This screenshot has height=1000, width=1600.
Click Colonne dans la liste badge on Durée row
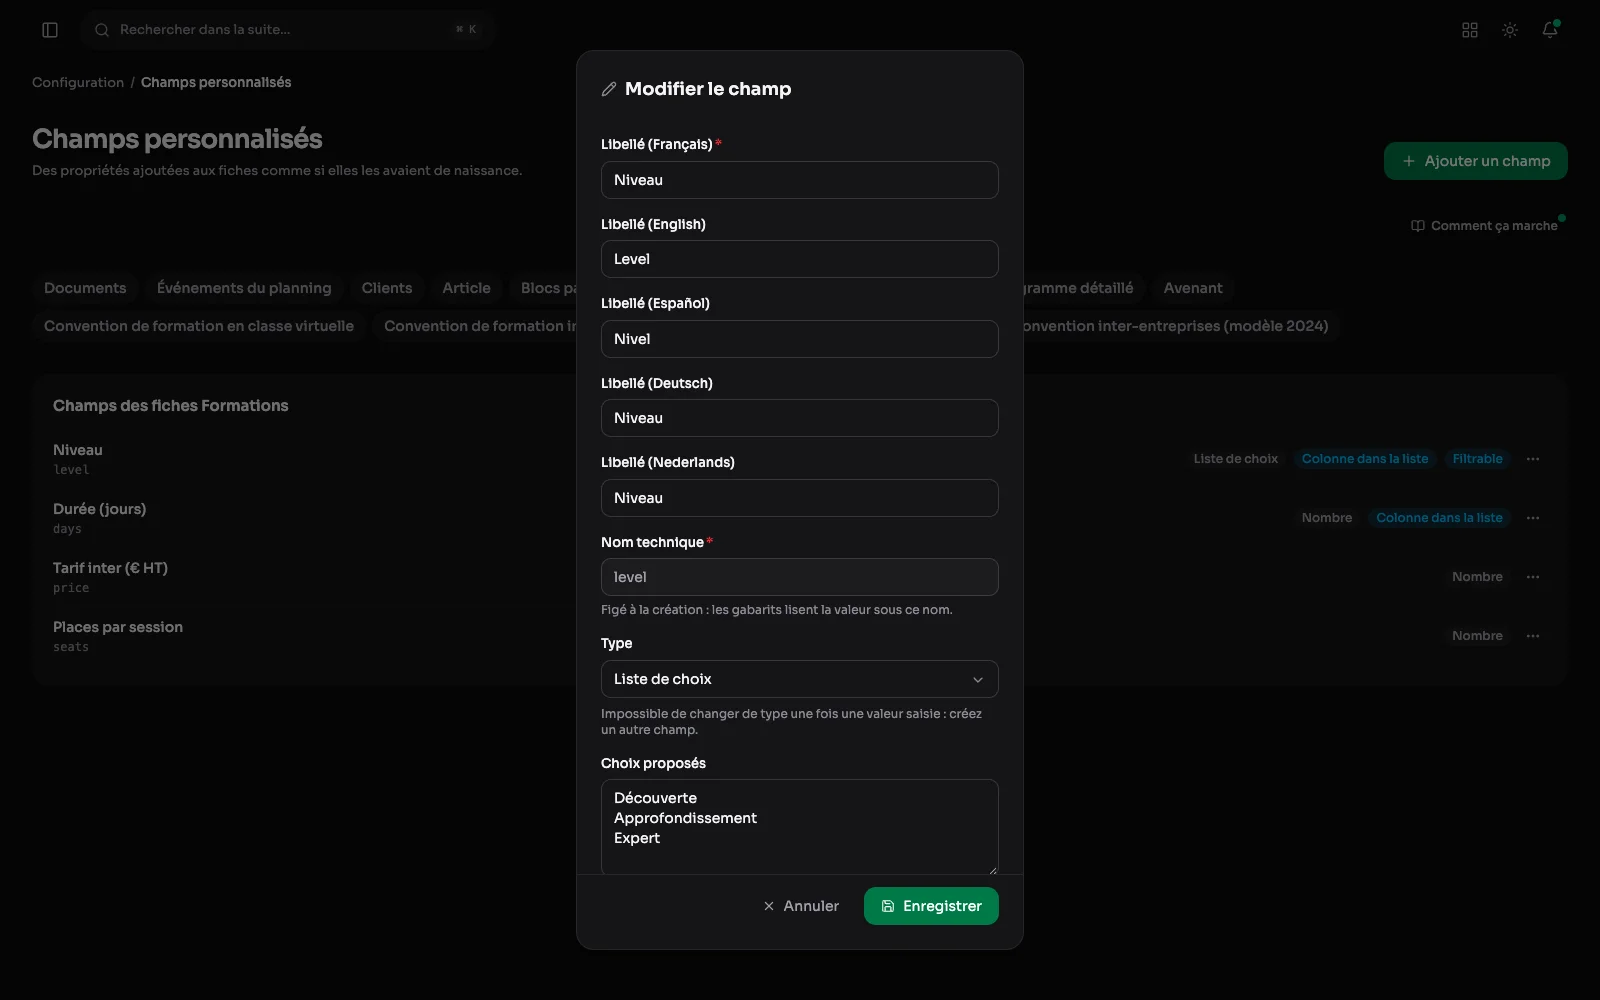point(1439,518)
